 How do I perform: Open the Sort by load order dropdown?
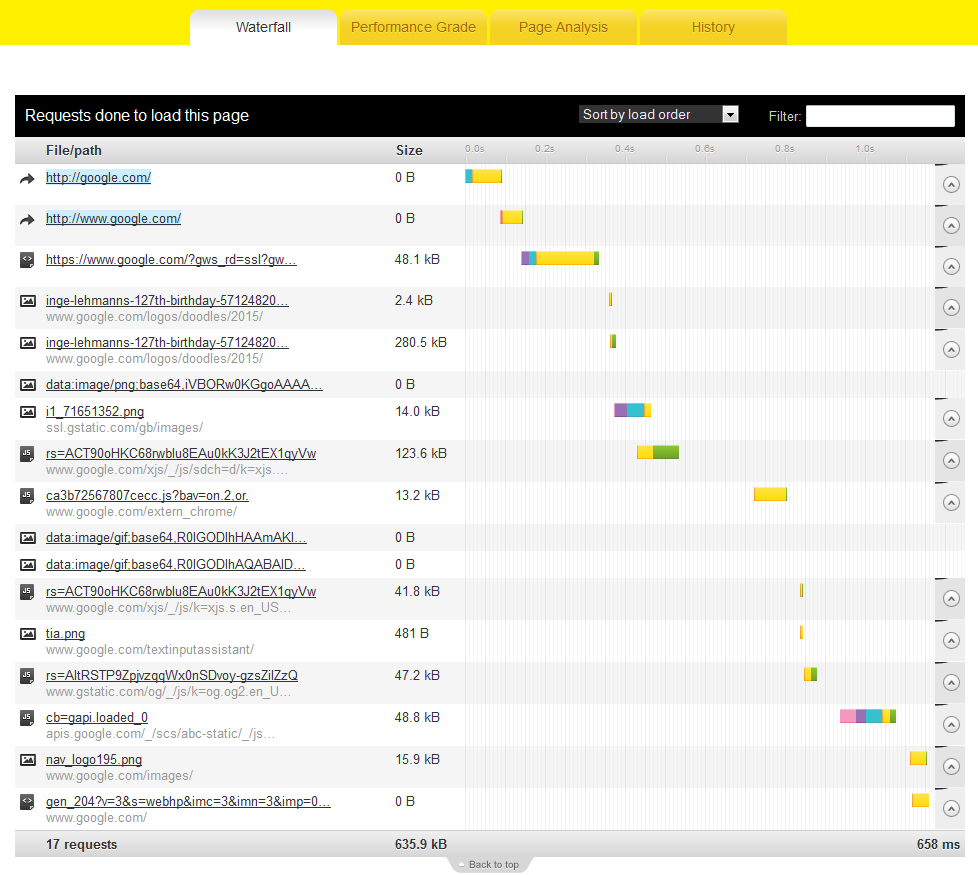tap(658, 115)
